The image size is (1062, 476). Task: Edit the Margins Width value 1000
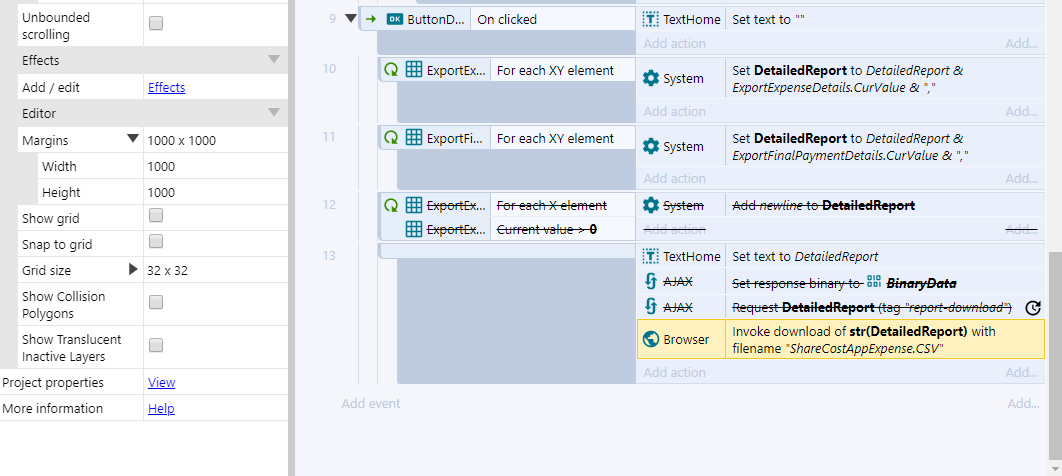[x=215, y=167]
